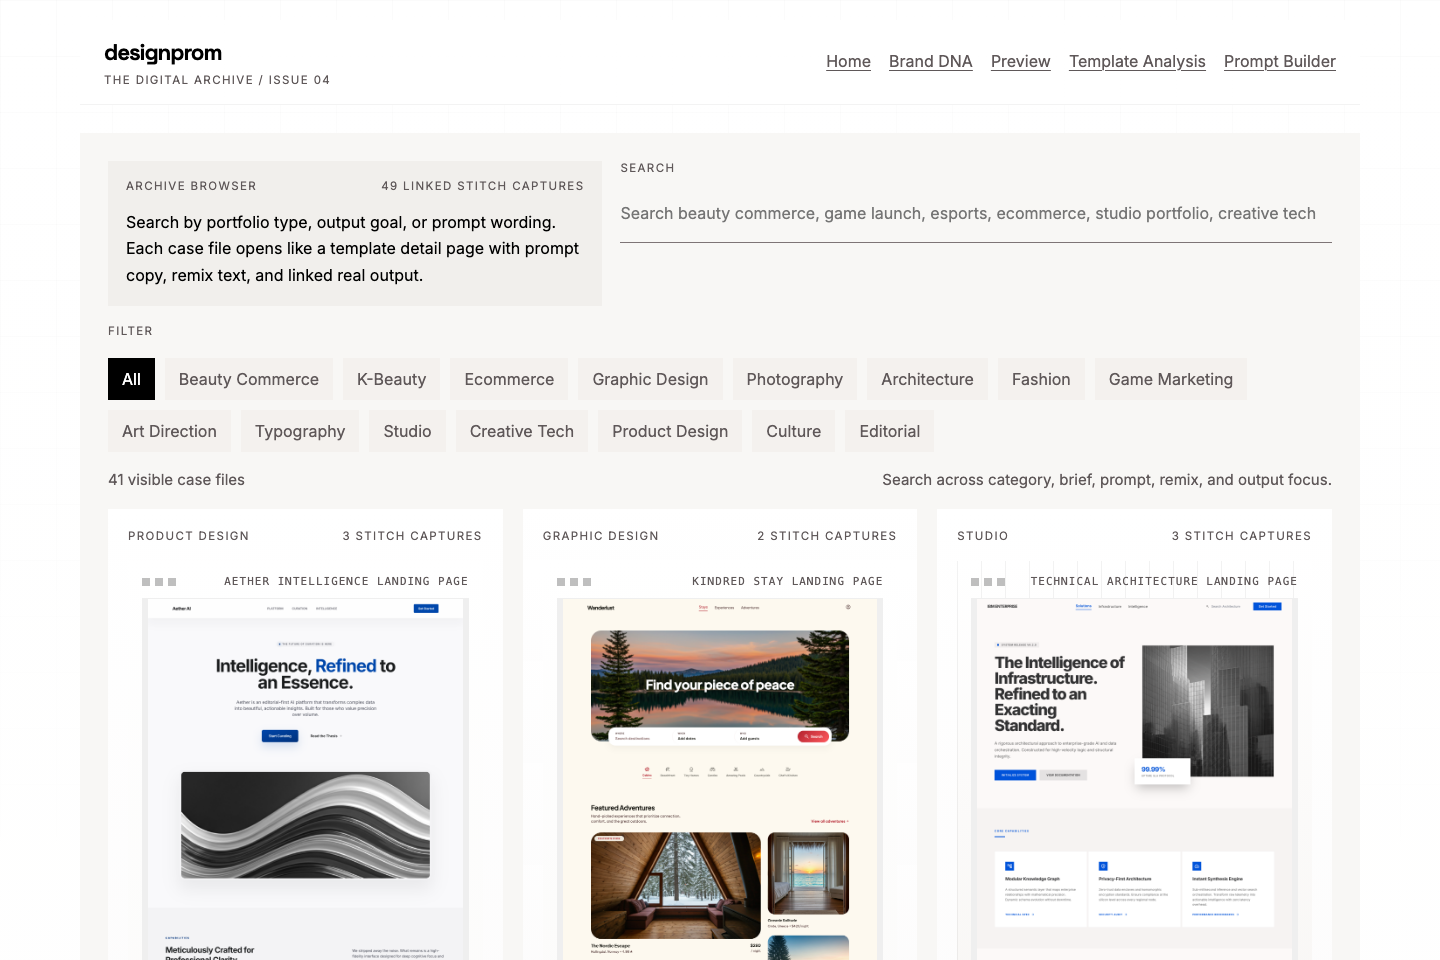Focus the archive search field
The width and height of the screenshot is (1440, 960).
(975, 214)
